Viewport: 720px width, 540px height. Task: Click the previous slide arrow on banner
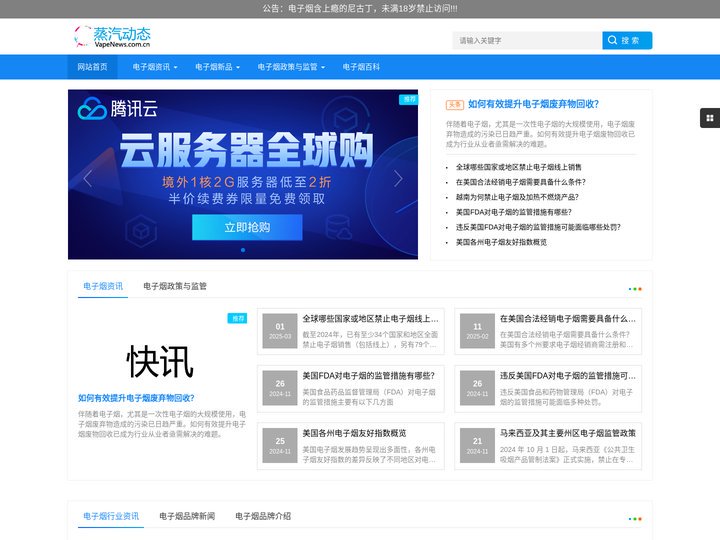click(x=88, y=178)
